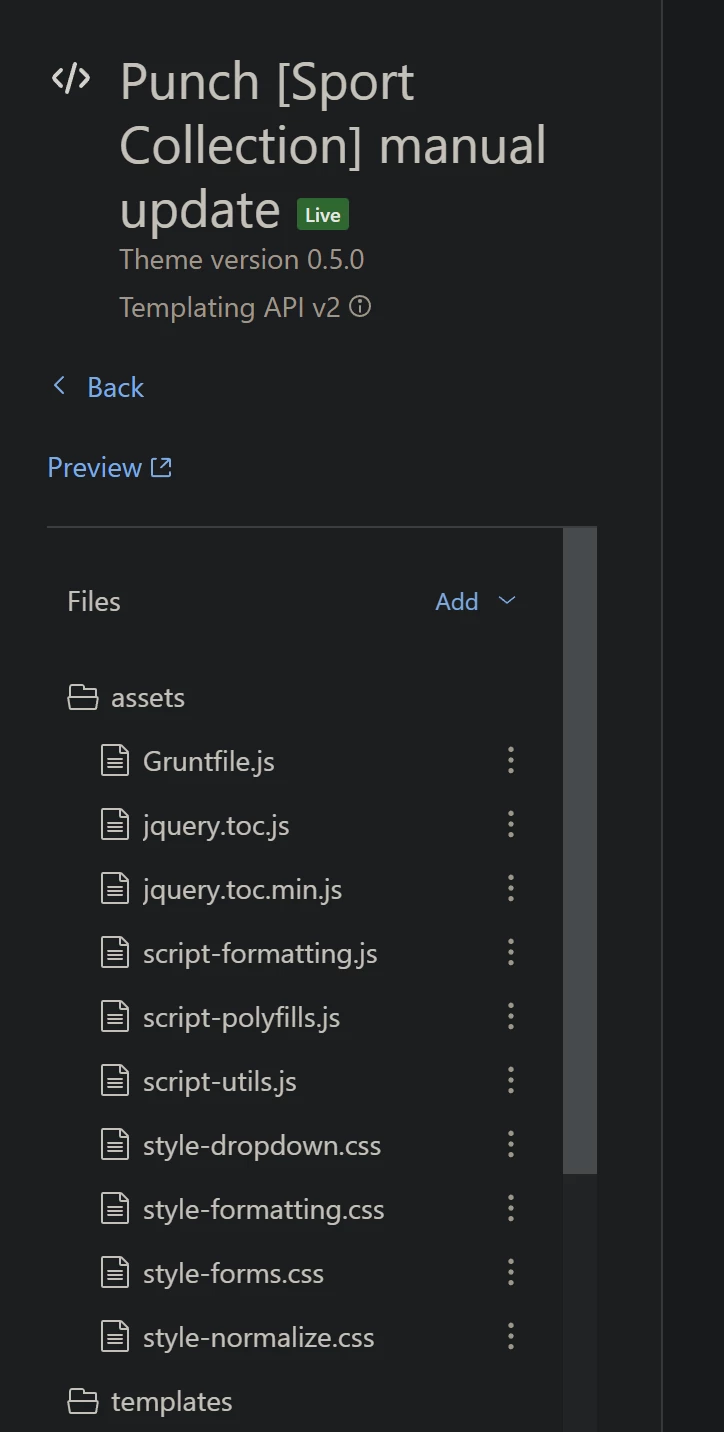Open the three-dot menu for style-dropdown.css
Screen dimensions: 724x1432
(511, 1144)
